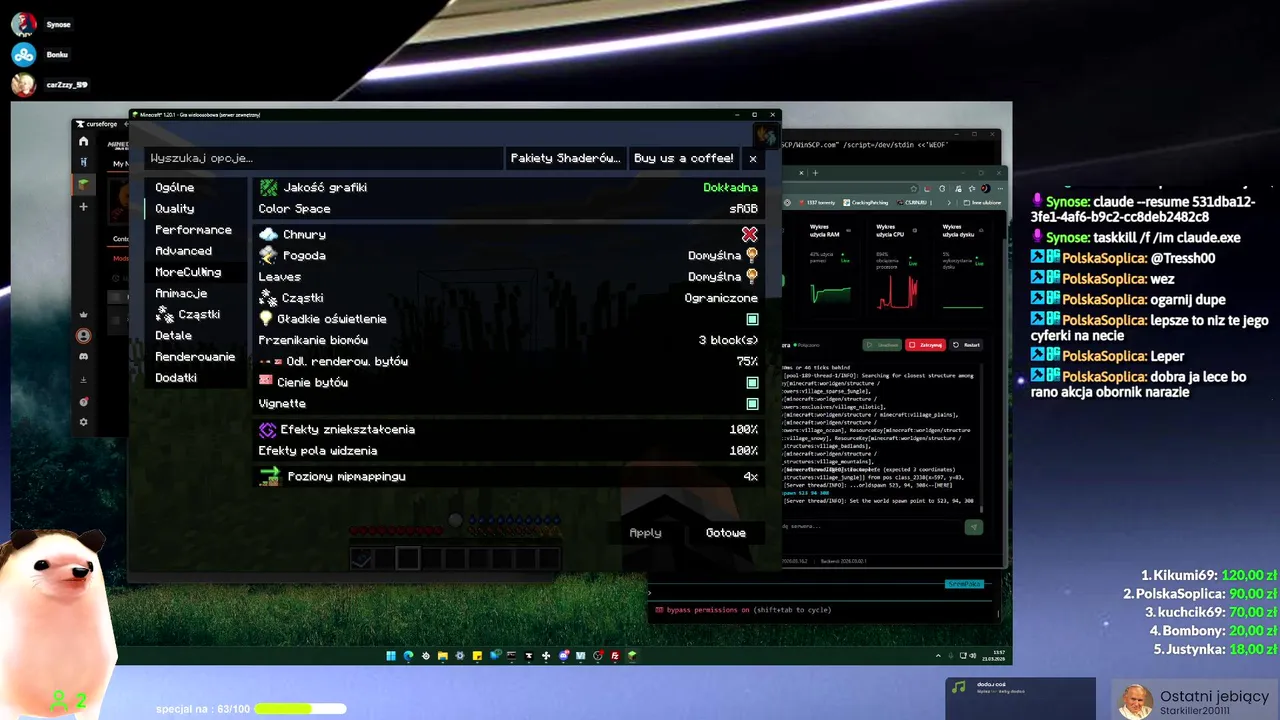The width and height of the screenshot is (1280, 720).
Task: Adjust the Przenikanie biomów 3 block(s) slider
Action: (727, 341)
